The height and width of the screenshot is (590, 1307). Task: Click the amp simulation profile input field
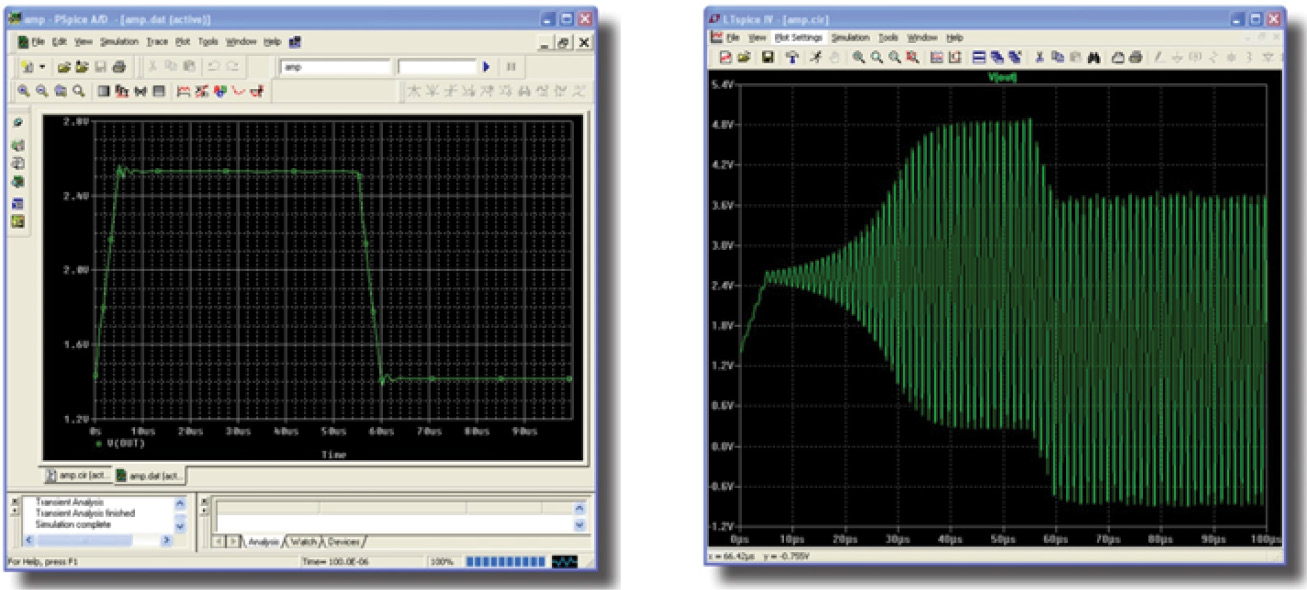click(x=335, y=67)
